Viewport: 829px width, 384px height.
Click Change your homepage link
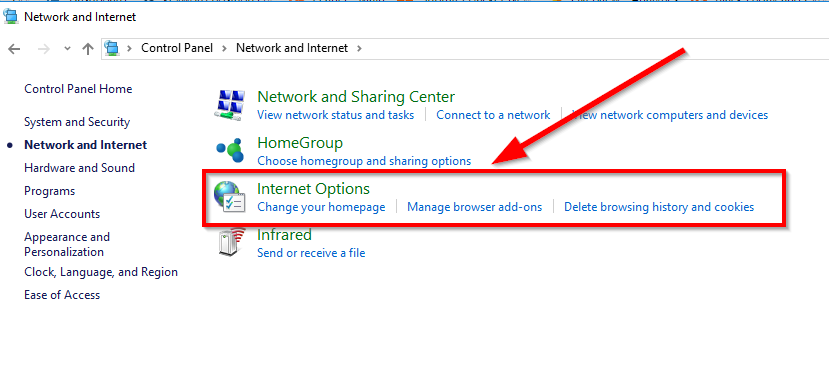tap(321, 207)
